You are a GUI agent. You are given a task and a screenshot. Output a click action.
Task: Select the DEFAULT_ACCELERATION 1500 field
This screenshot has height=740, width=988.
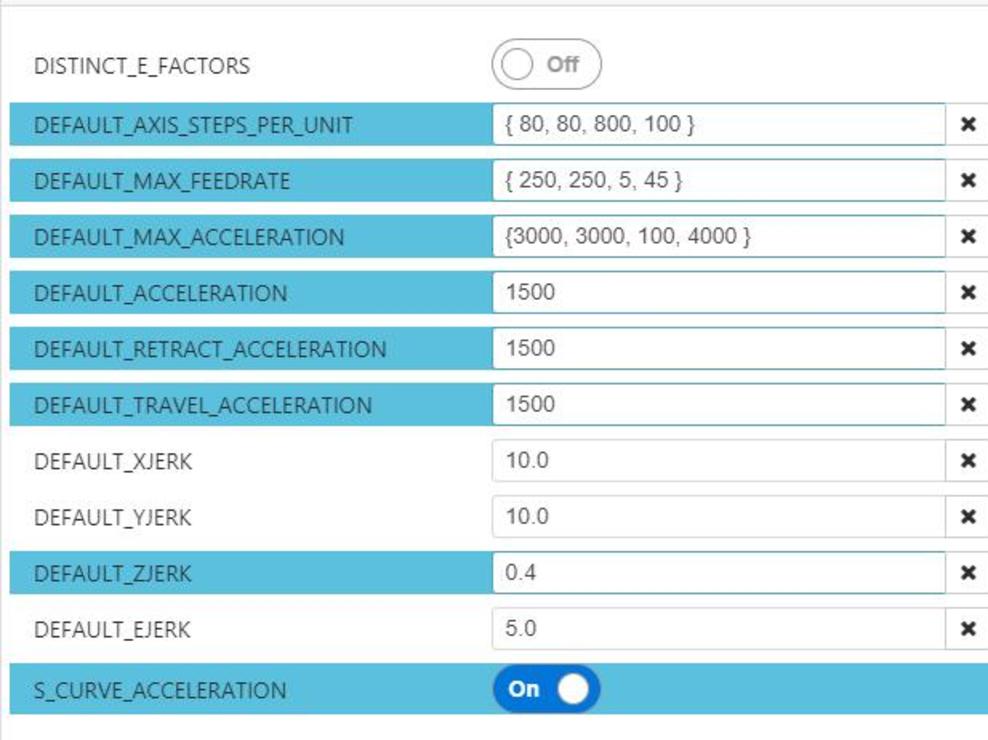[718, 293]
